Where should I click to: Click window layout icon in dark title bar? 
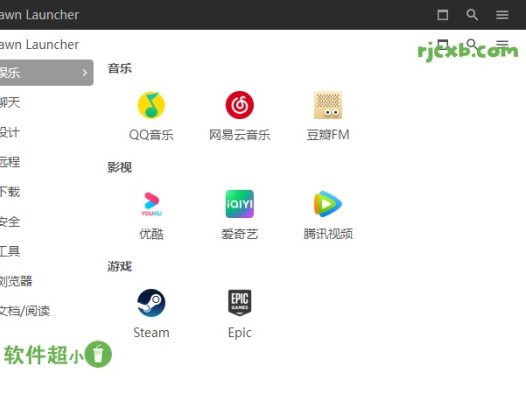443,15
